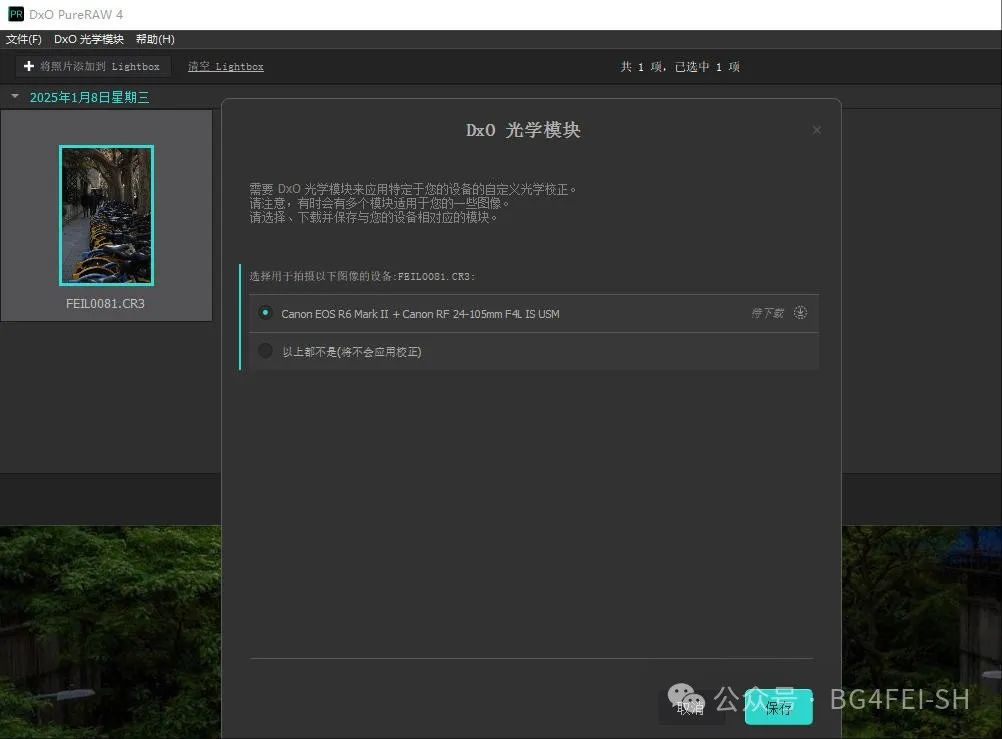The height and width of the screenshot is (739, 1002).
Task: Select the FEIL0081.CR3 thumbnail
Action: [x=107, y=215]
